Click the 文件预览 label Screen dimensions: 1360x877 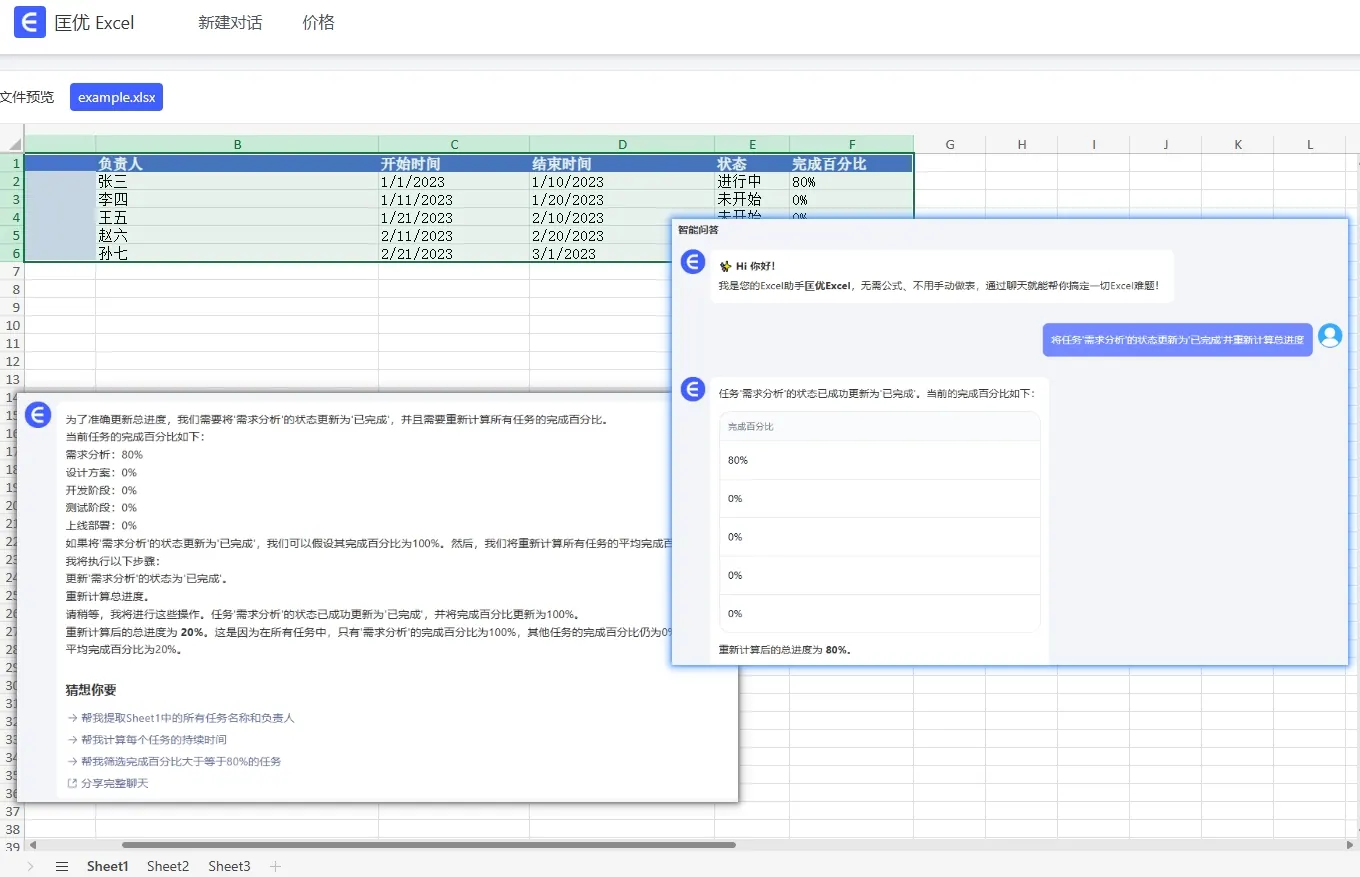27,97
